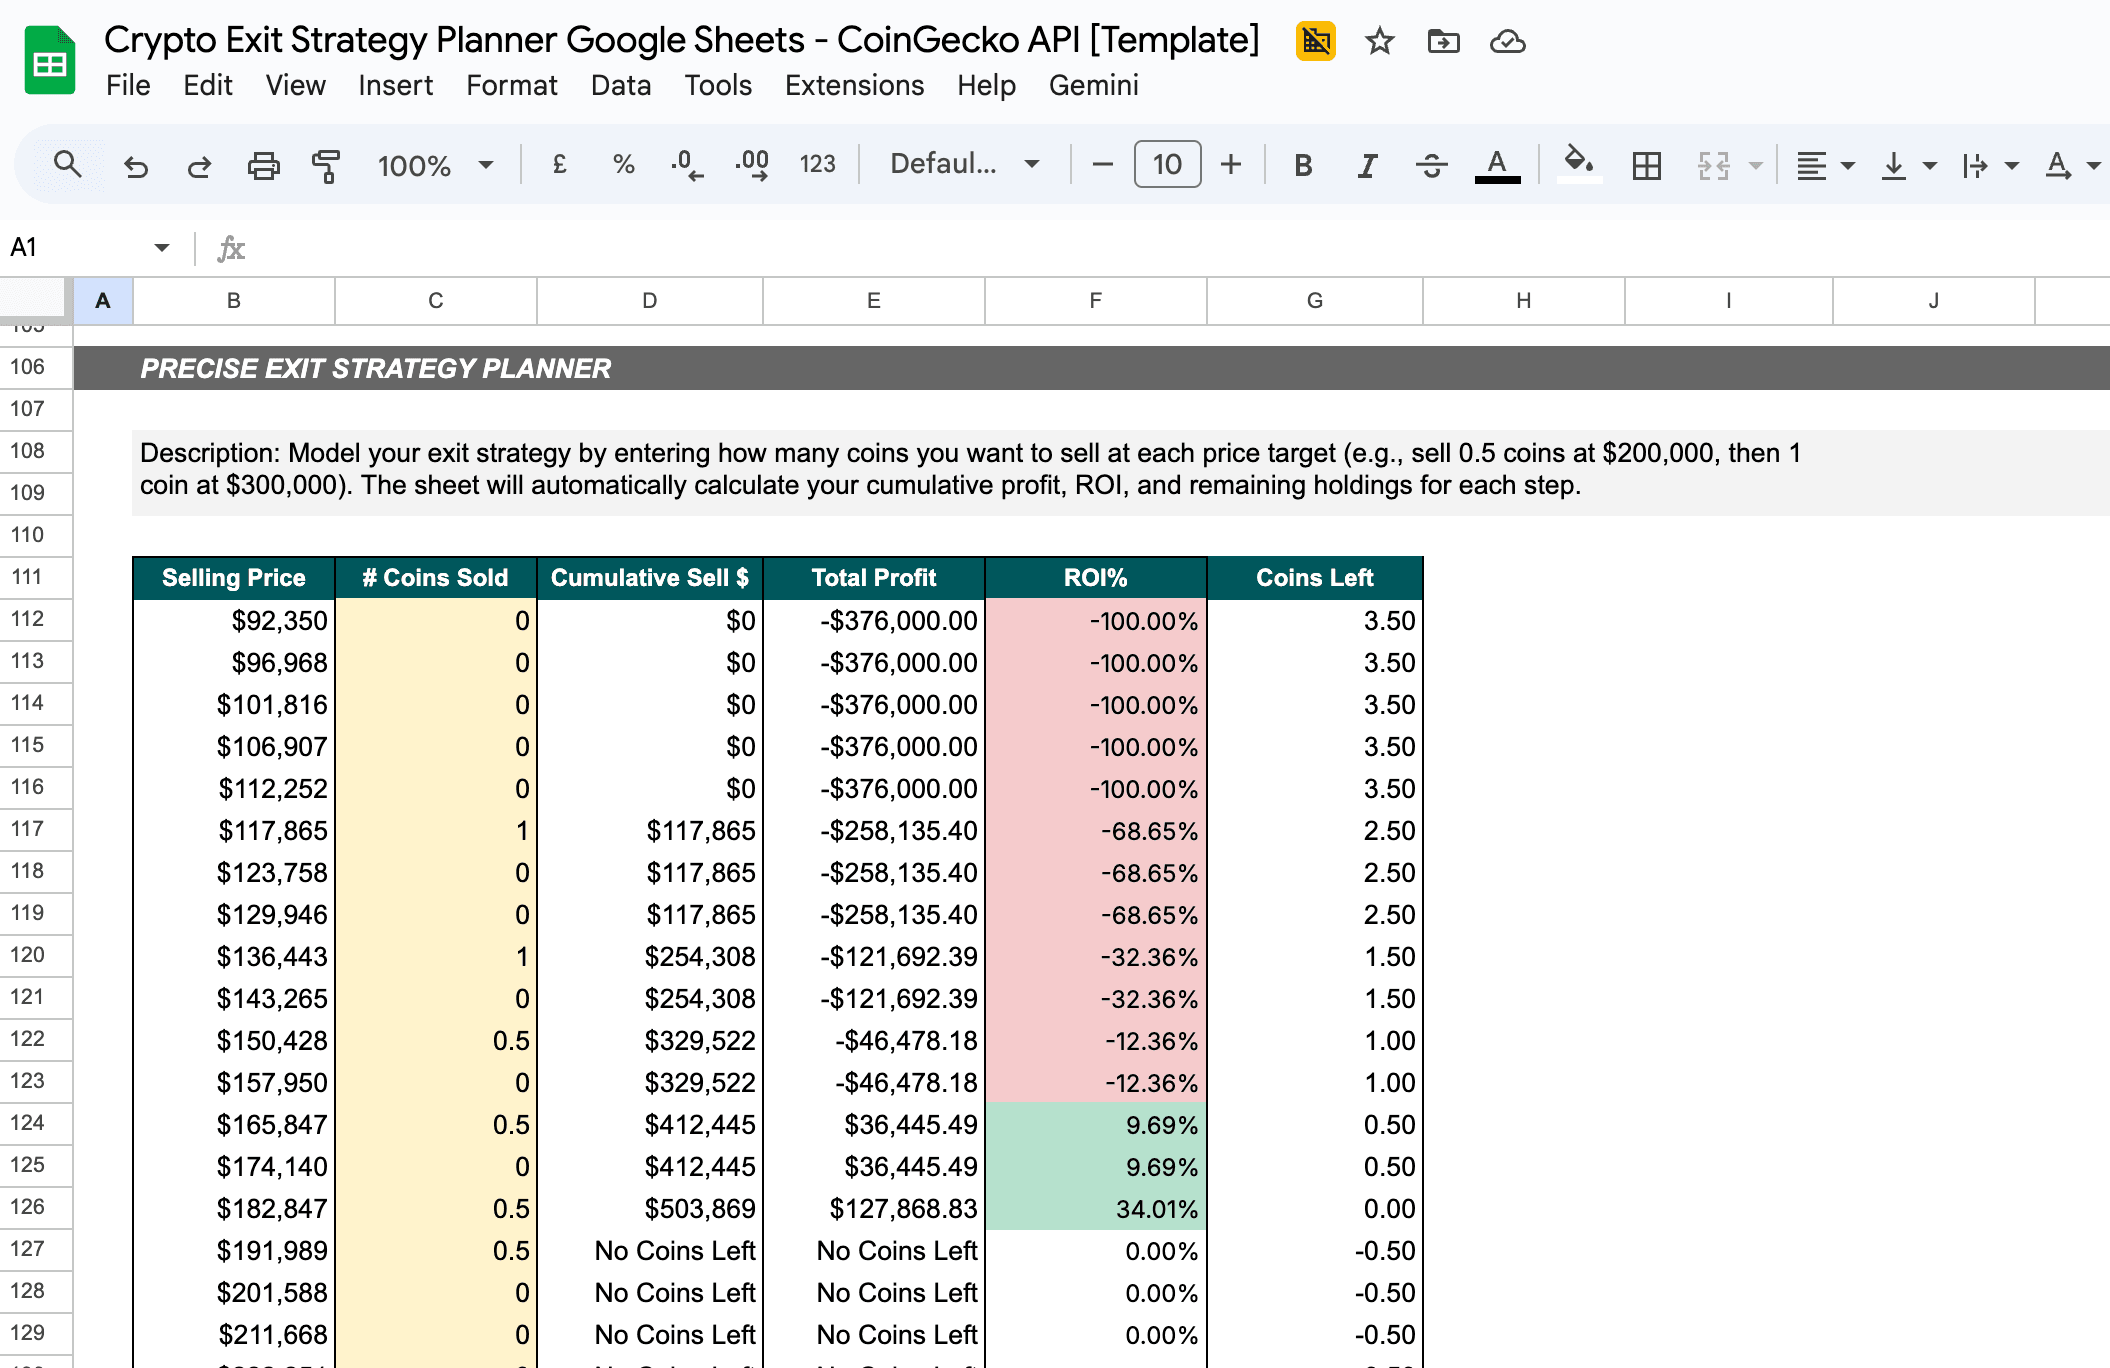Click the Print icon in the toolbar

coord(264,165)
